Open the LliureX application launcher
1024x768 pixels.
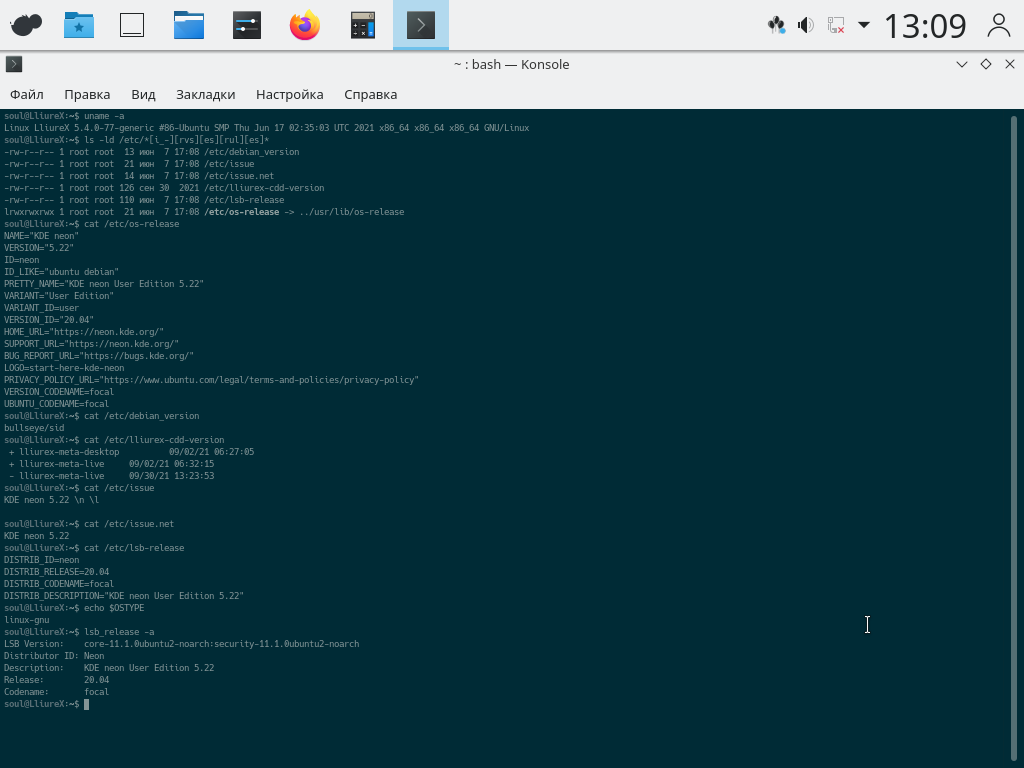tap(26, 25)
